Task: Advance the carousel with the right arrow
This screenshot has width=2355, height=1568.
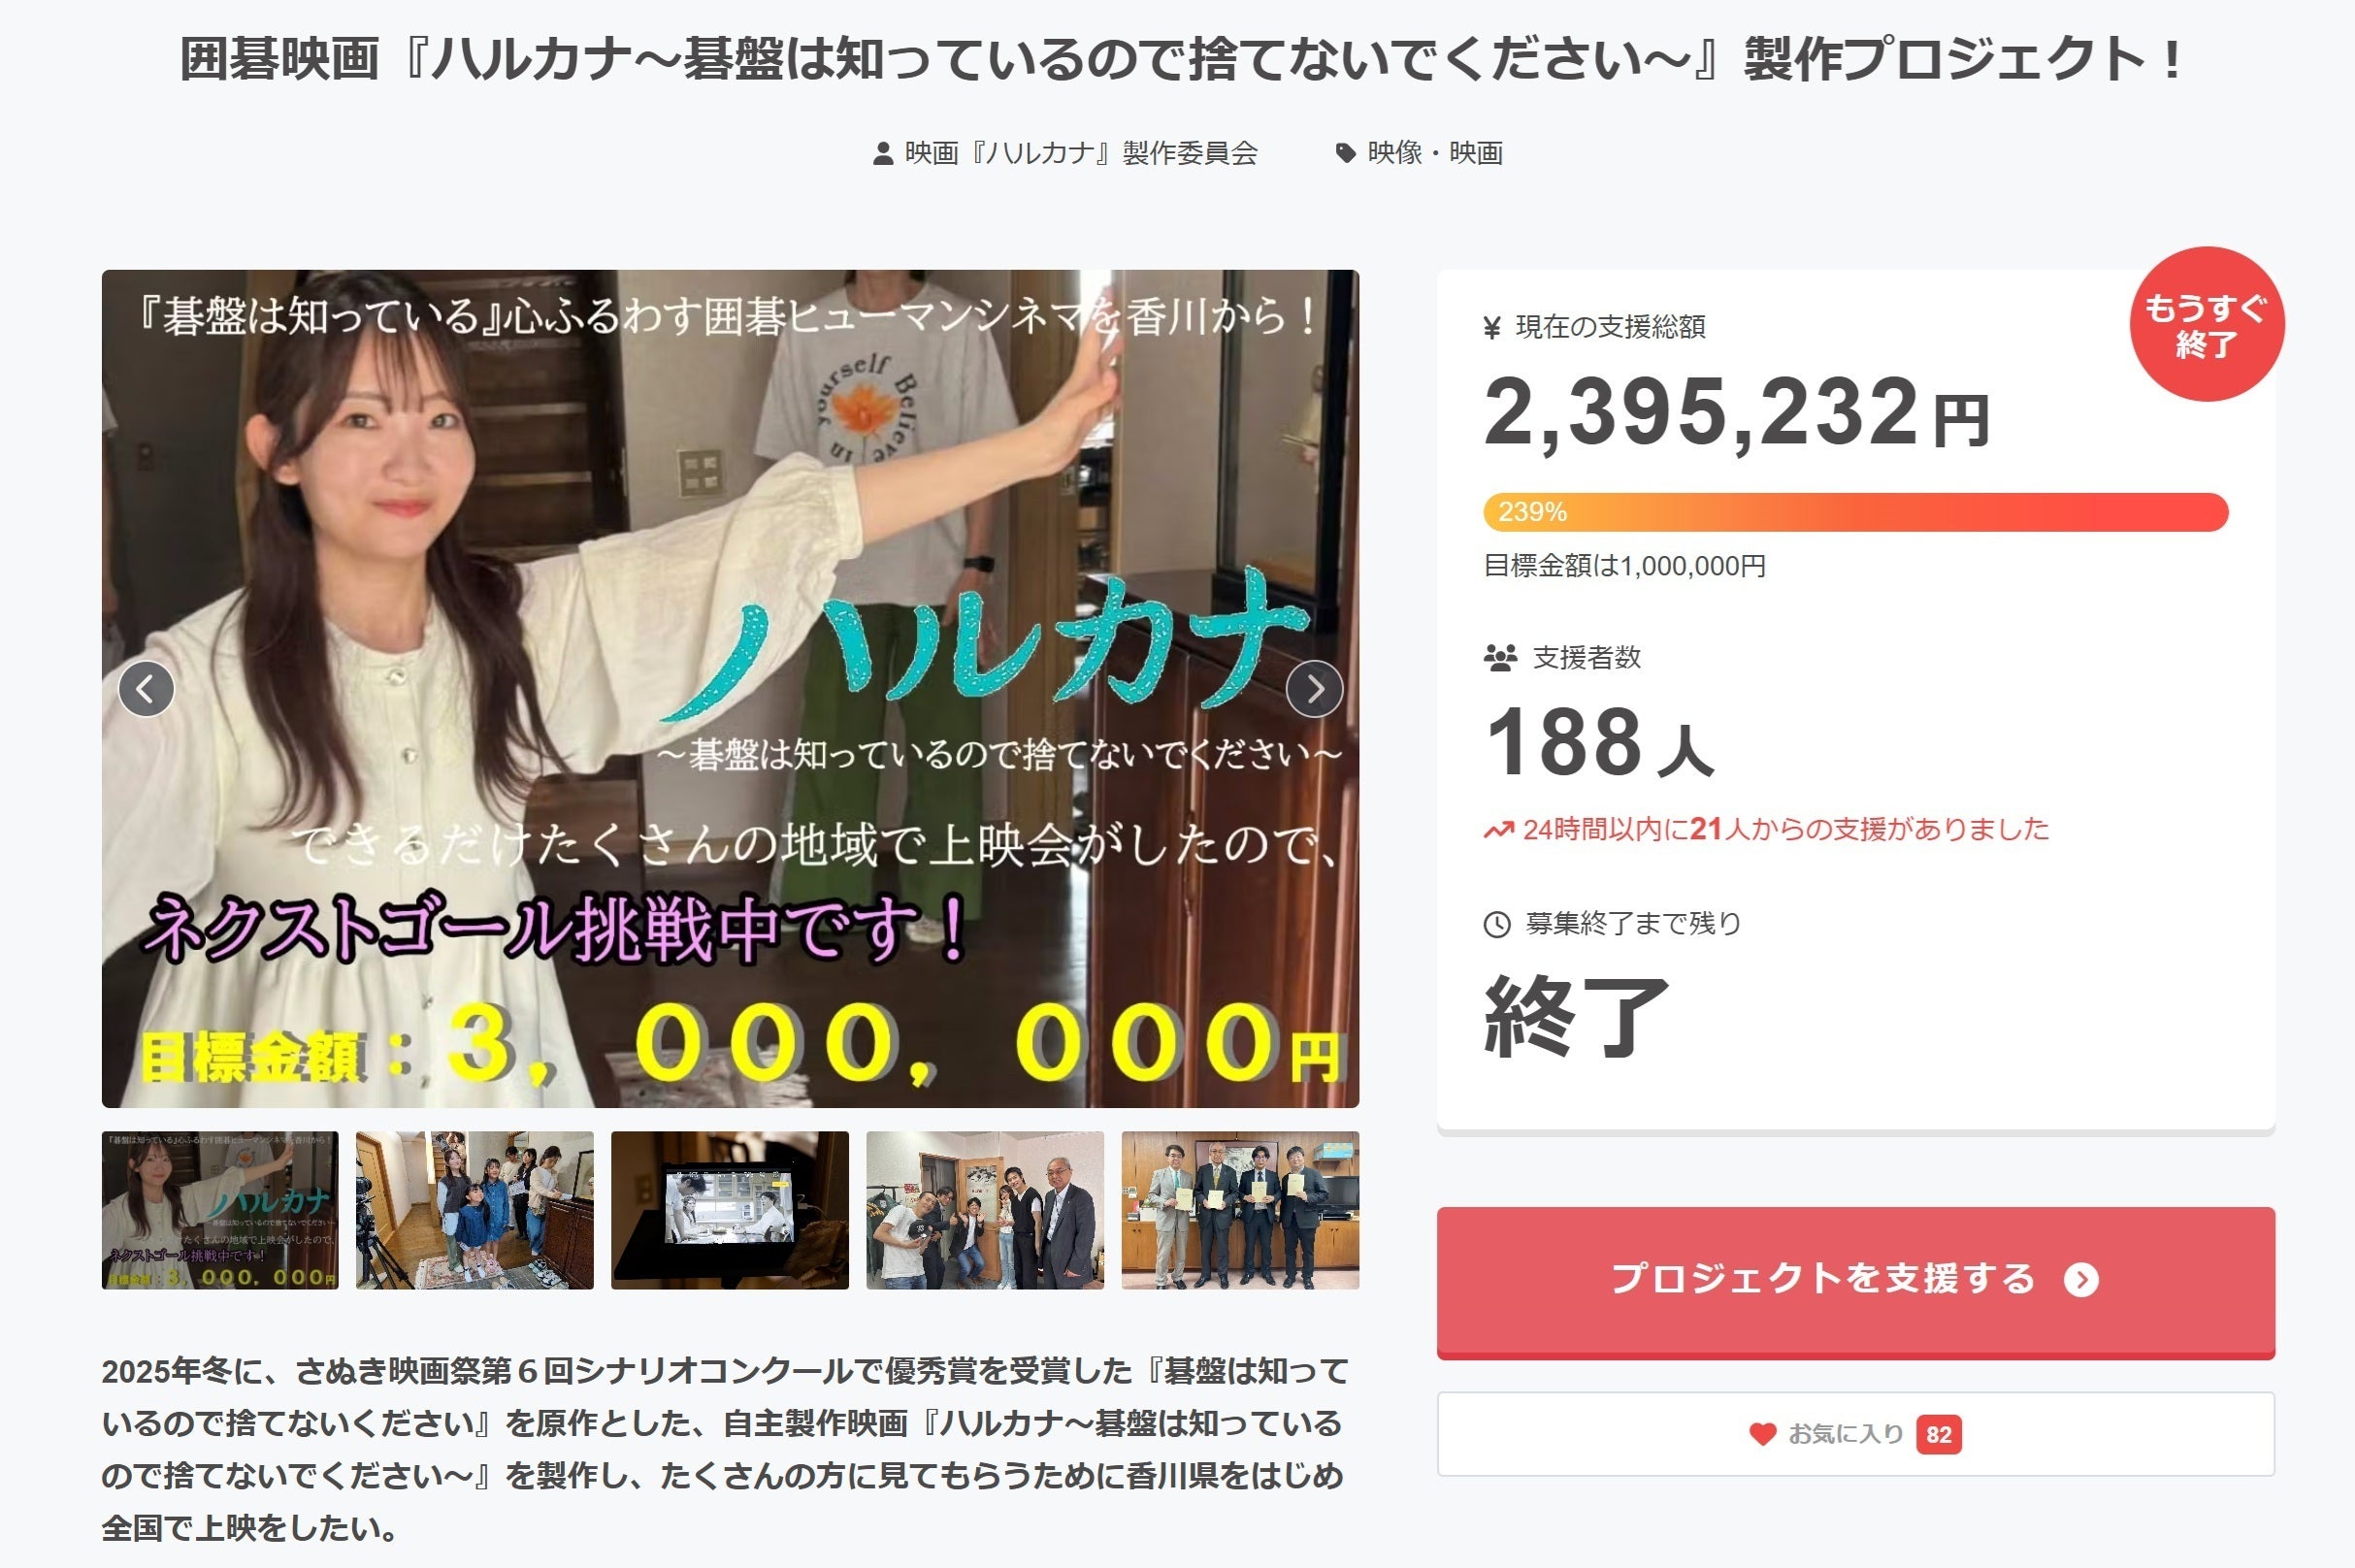Action: point(1314,689)
